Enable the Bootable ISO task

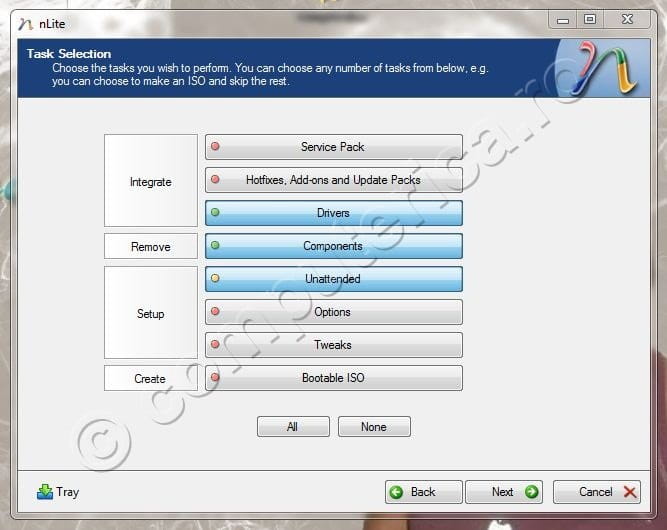point(334,378)
